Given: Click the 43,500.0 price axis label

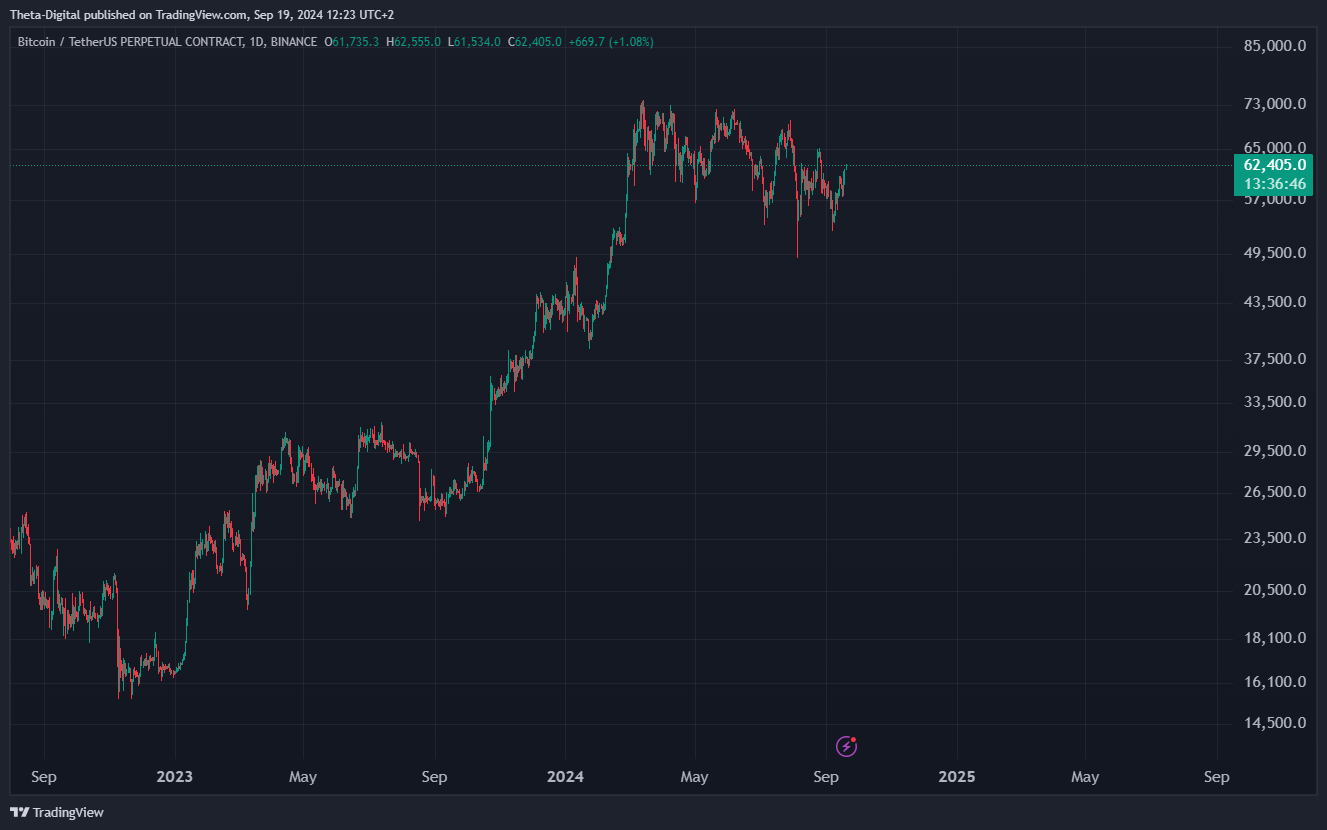Looking at the screenshot, I should (x=1274, y=302).
